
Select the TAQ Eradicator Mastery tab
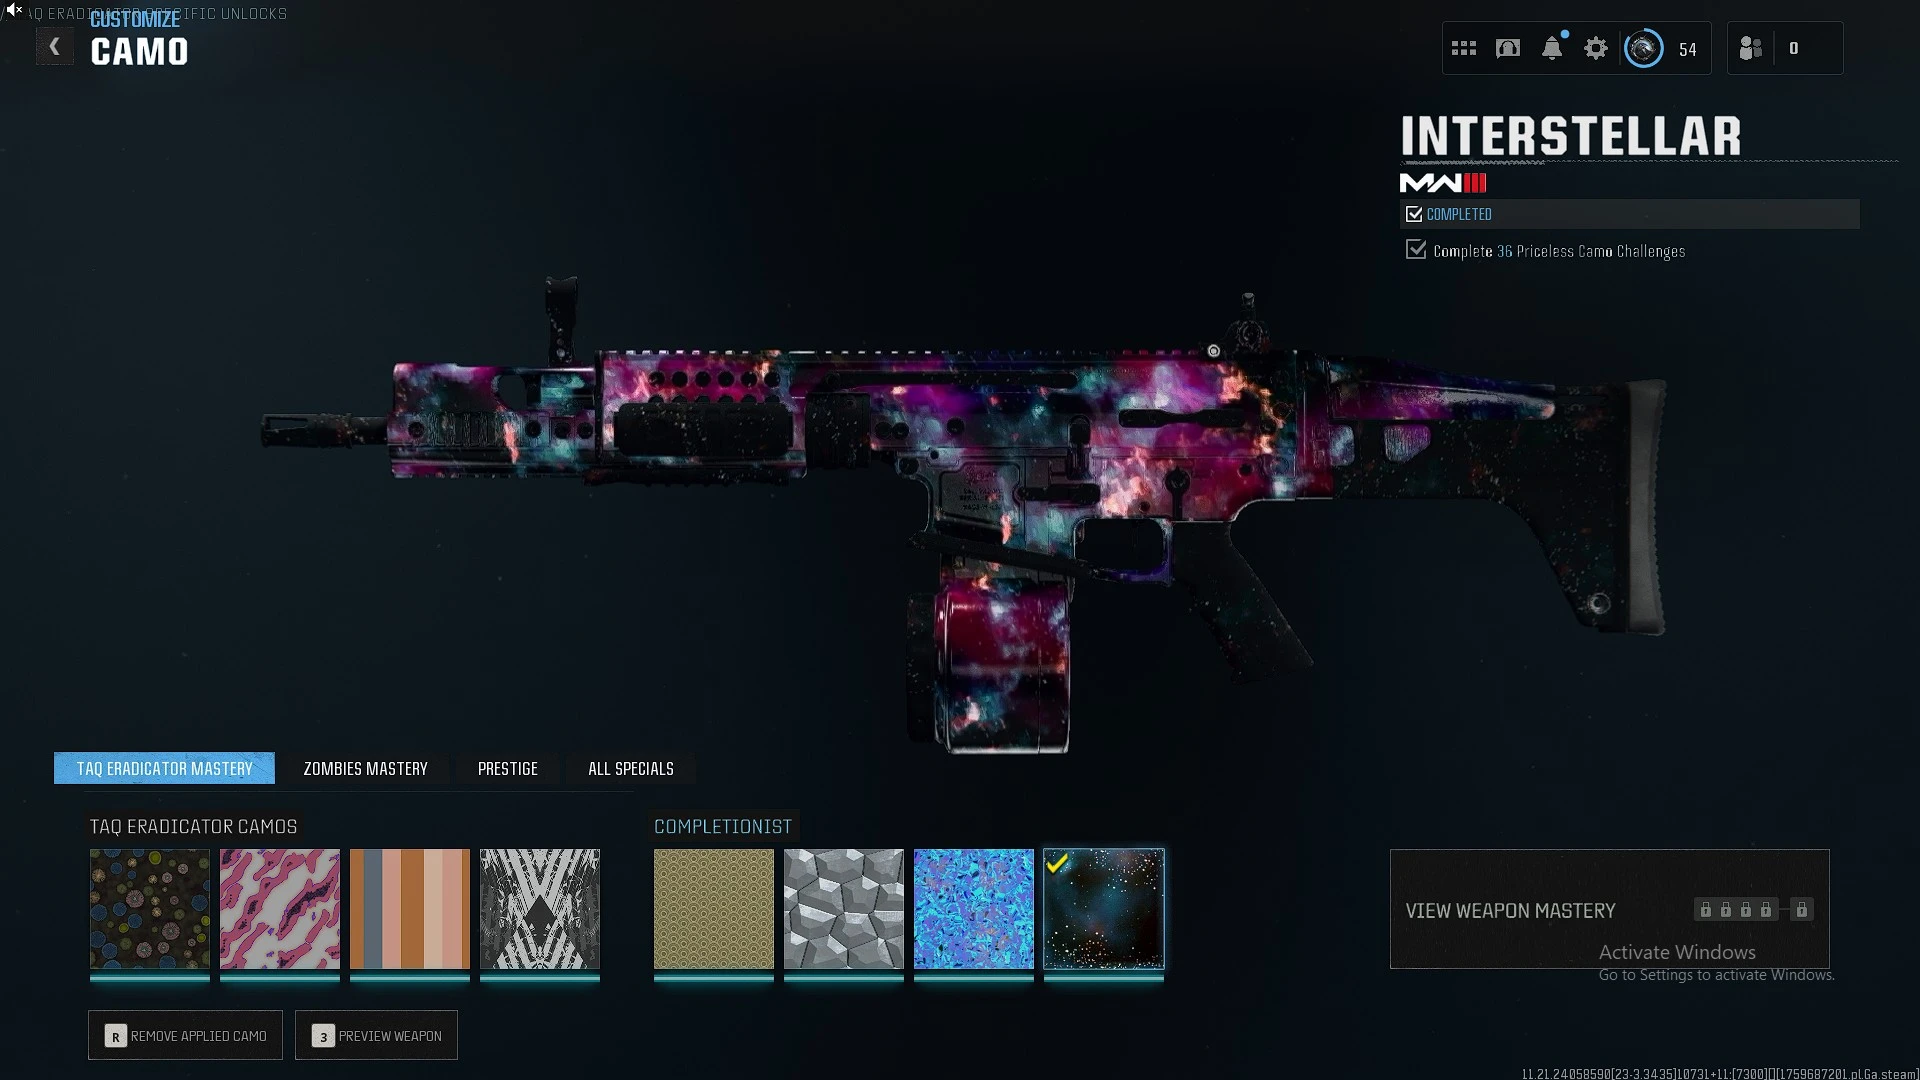pos(164,768)
